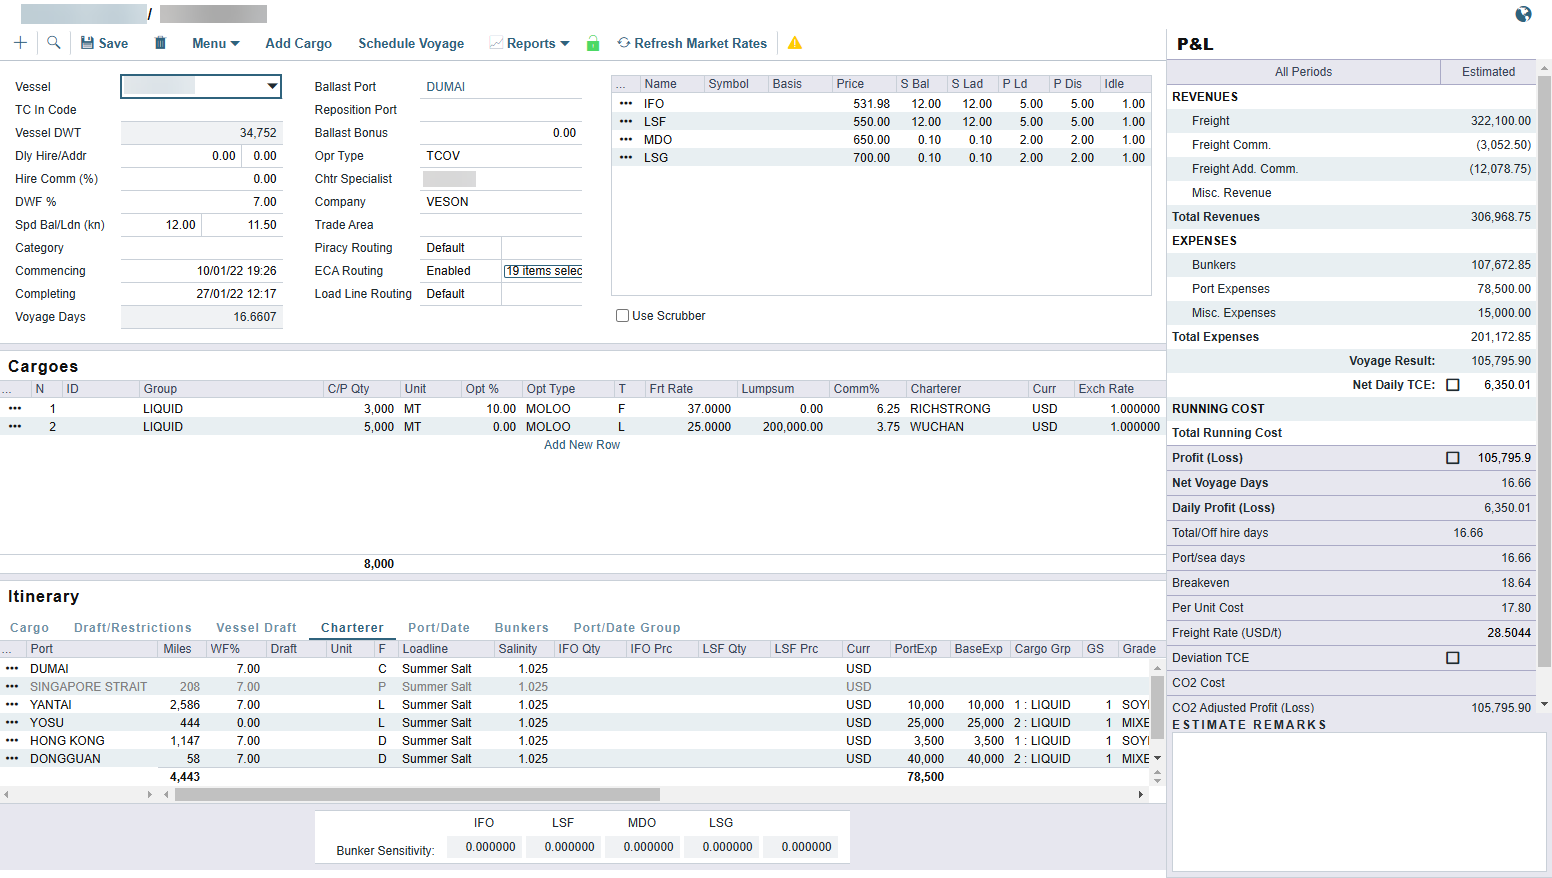
Task: Click the plus icon to create new estimate
Action: click(20, 43)
